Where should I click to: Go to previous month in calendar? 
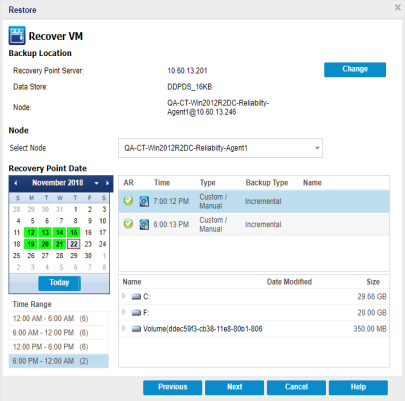coord(16,183)
